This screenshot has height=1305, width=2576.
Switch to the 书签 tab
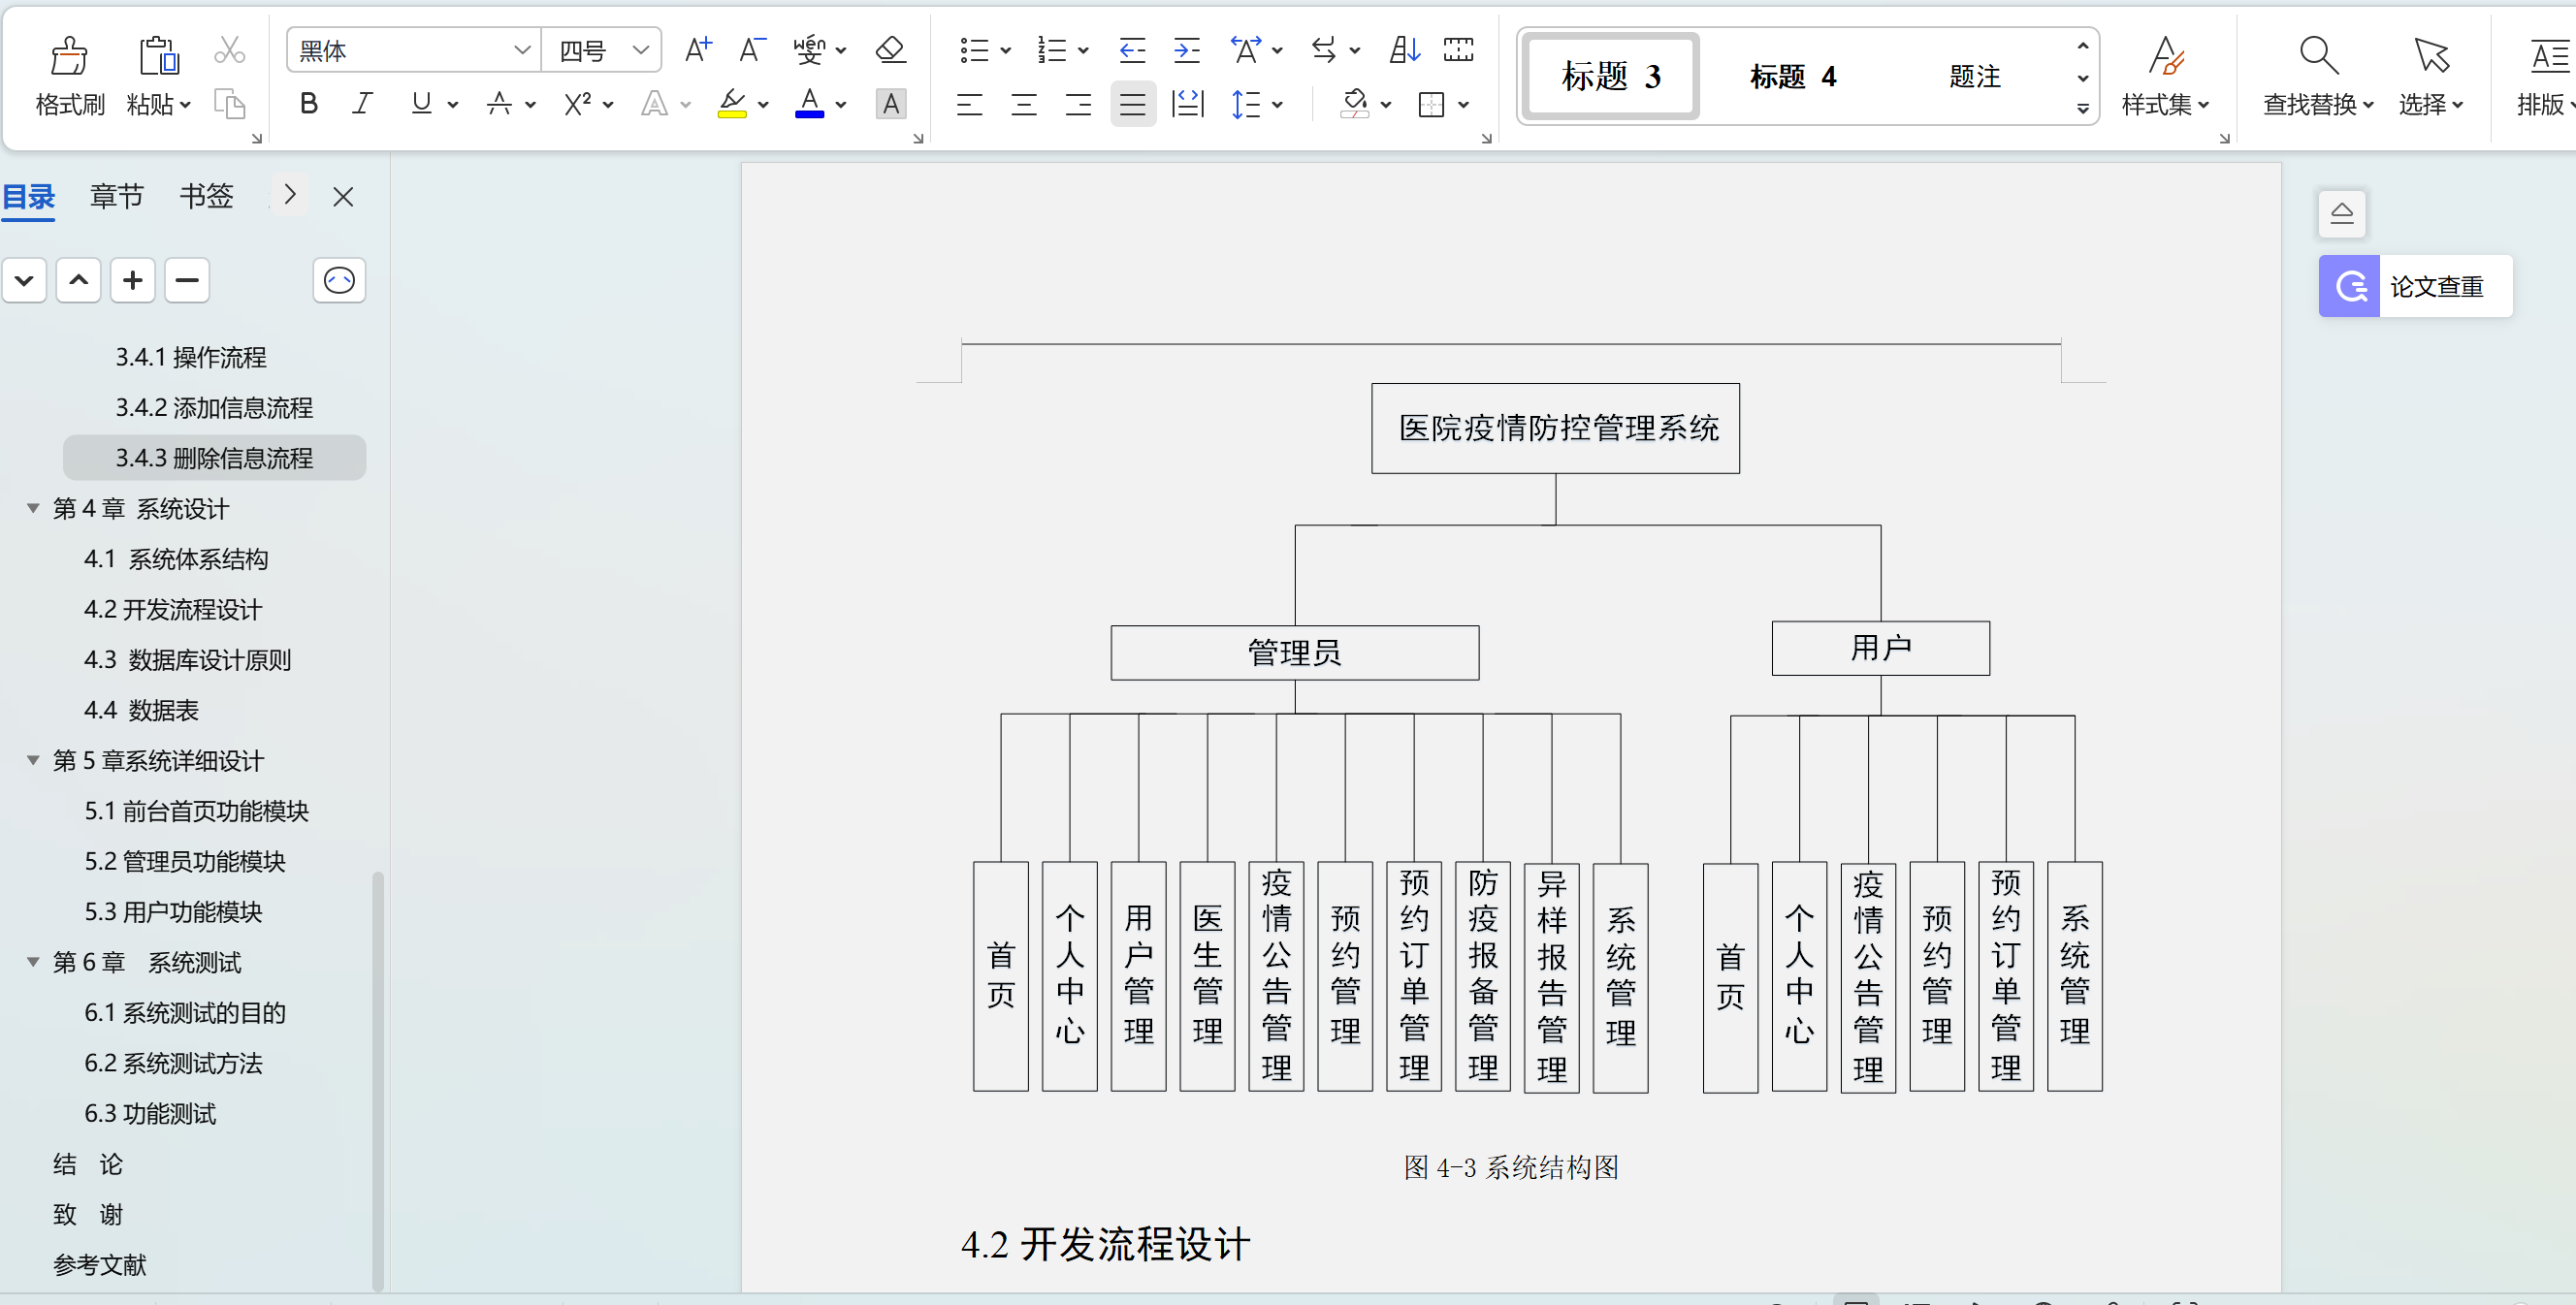(206, 196)
